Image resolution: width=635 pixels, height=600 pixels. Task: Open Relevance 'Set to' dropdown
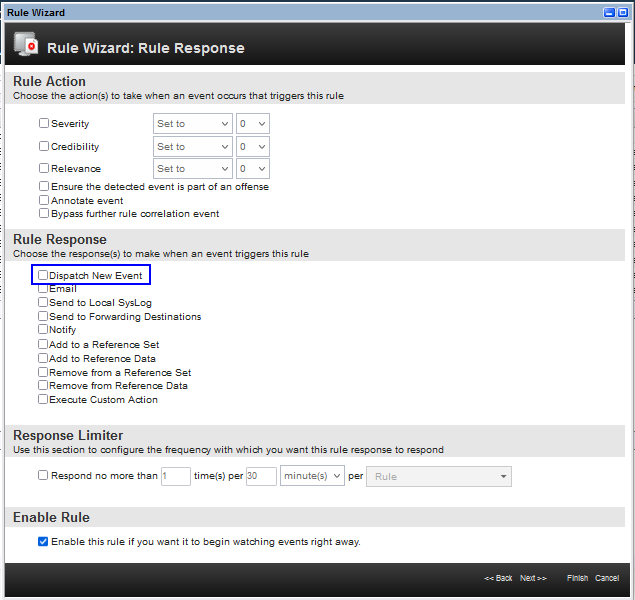coord(193,168)
